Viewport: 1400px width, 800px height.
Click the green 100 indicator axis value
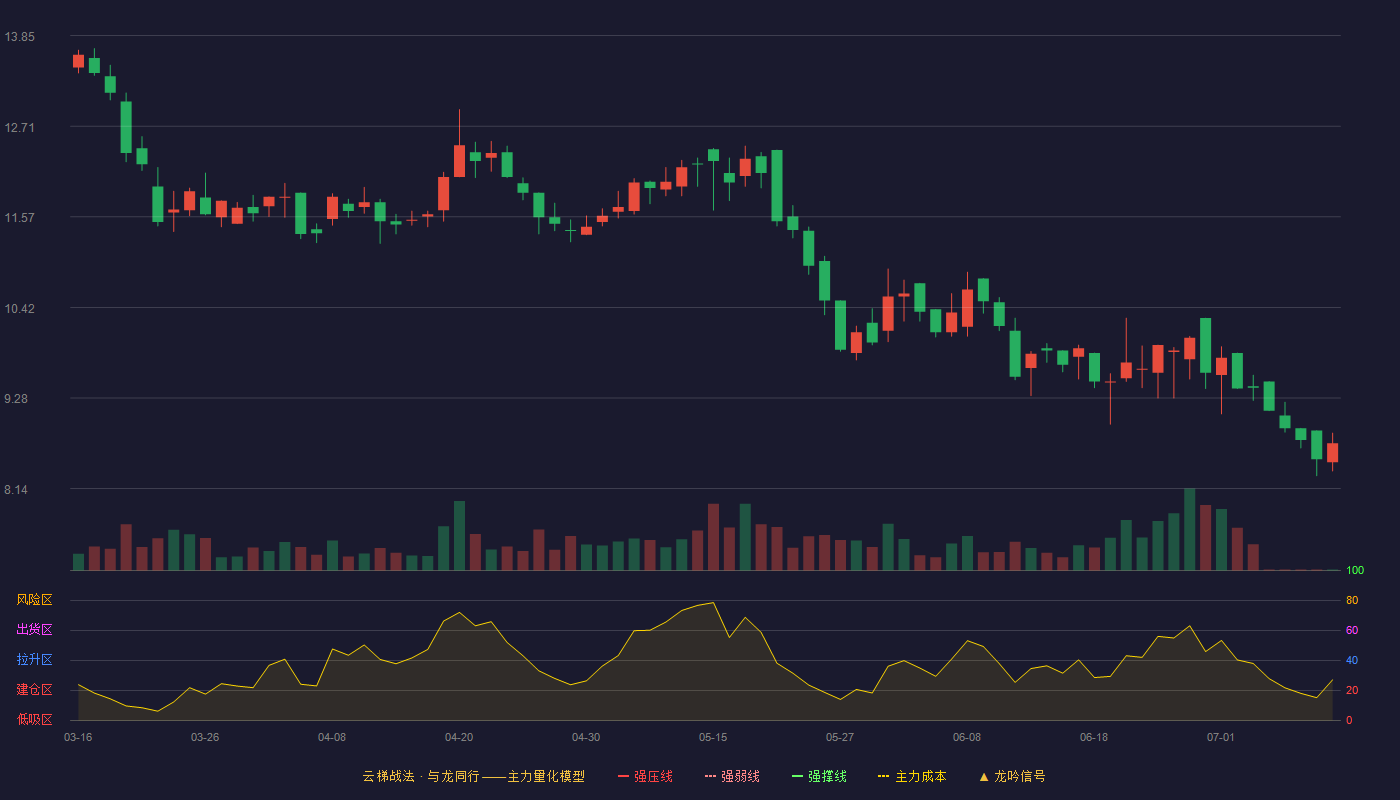tap(1355, 571)
